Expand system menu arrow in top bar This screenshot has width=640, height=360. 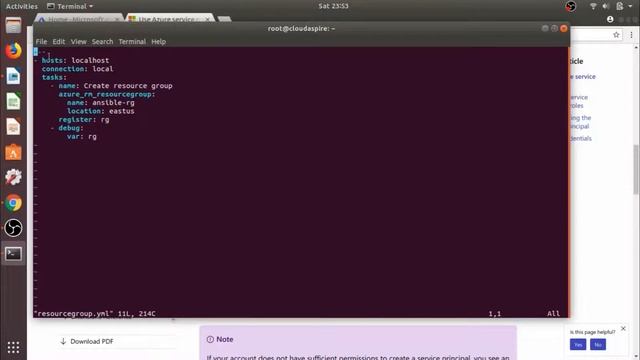631,6
